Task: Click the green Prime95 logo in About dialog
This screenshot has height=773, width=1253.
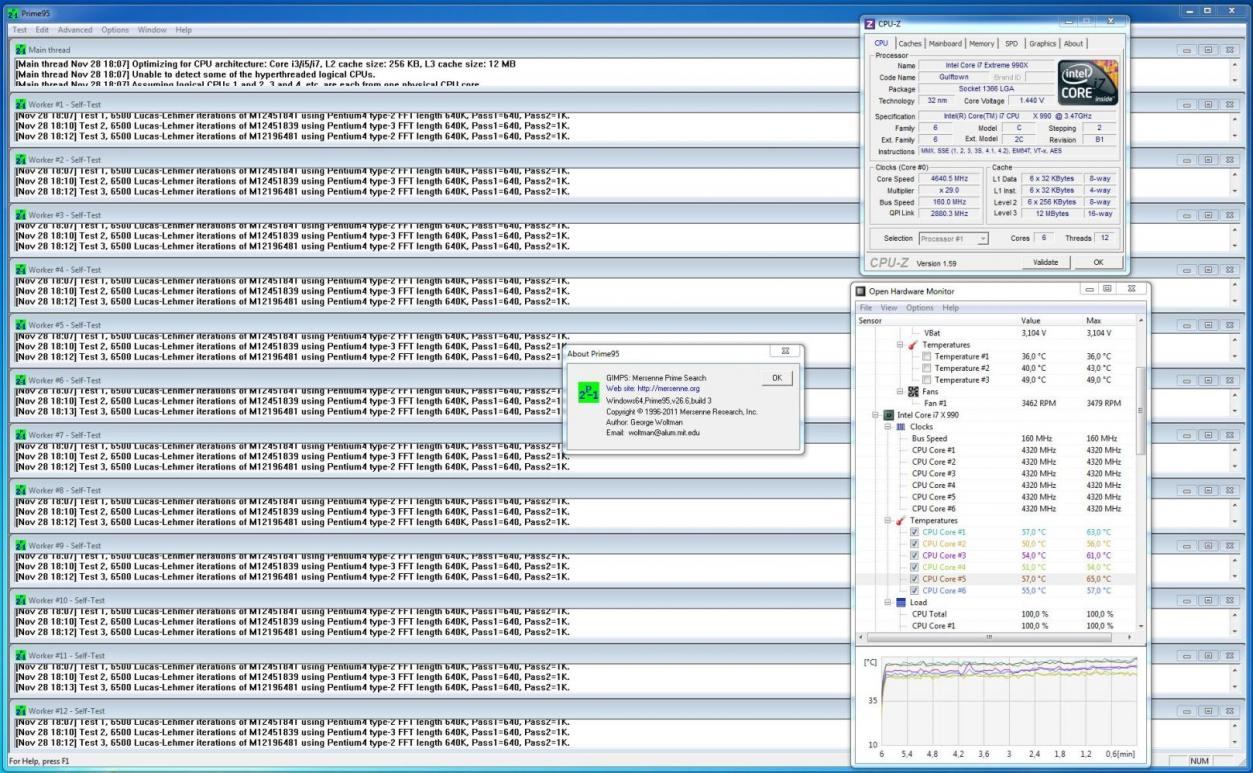Action: click(x=589, y=393)
